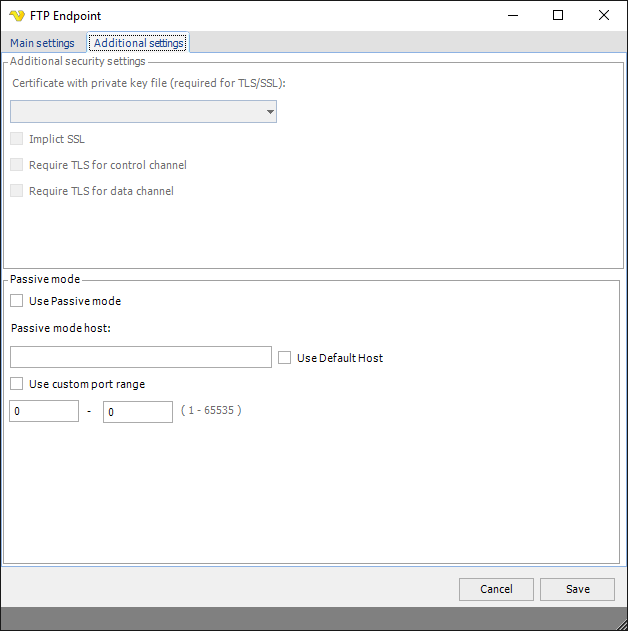Open the certificate with private key dropdown
The width and height of the screenshot is (628, 631).
coord(270,112)
